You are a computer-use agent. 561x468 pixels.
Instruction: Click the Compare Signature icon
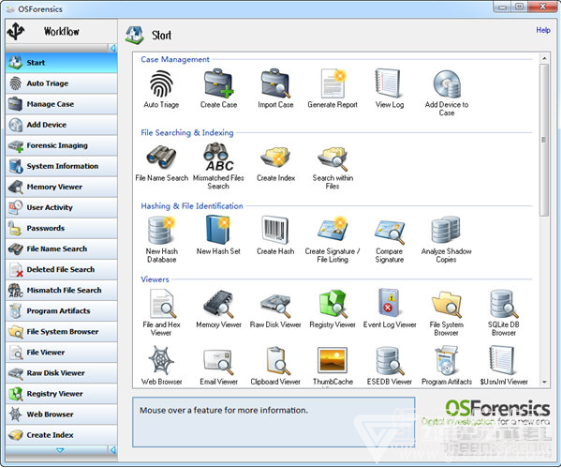point(389,231)
